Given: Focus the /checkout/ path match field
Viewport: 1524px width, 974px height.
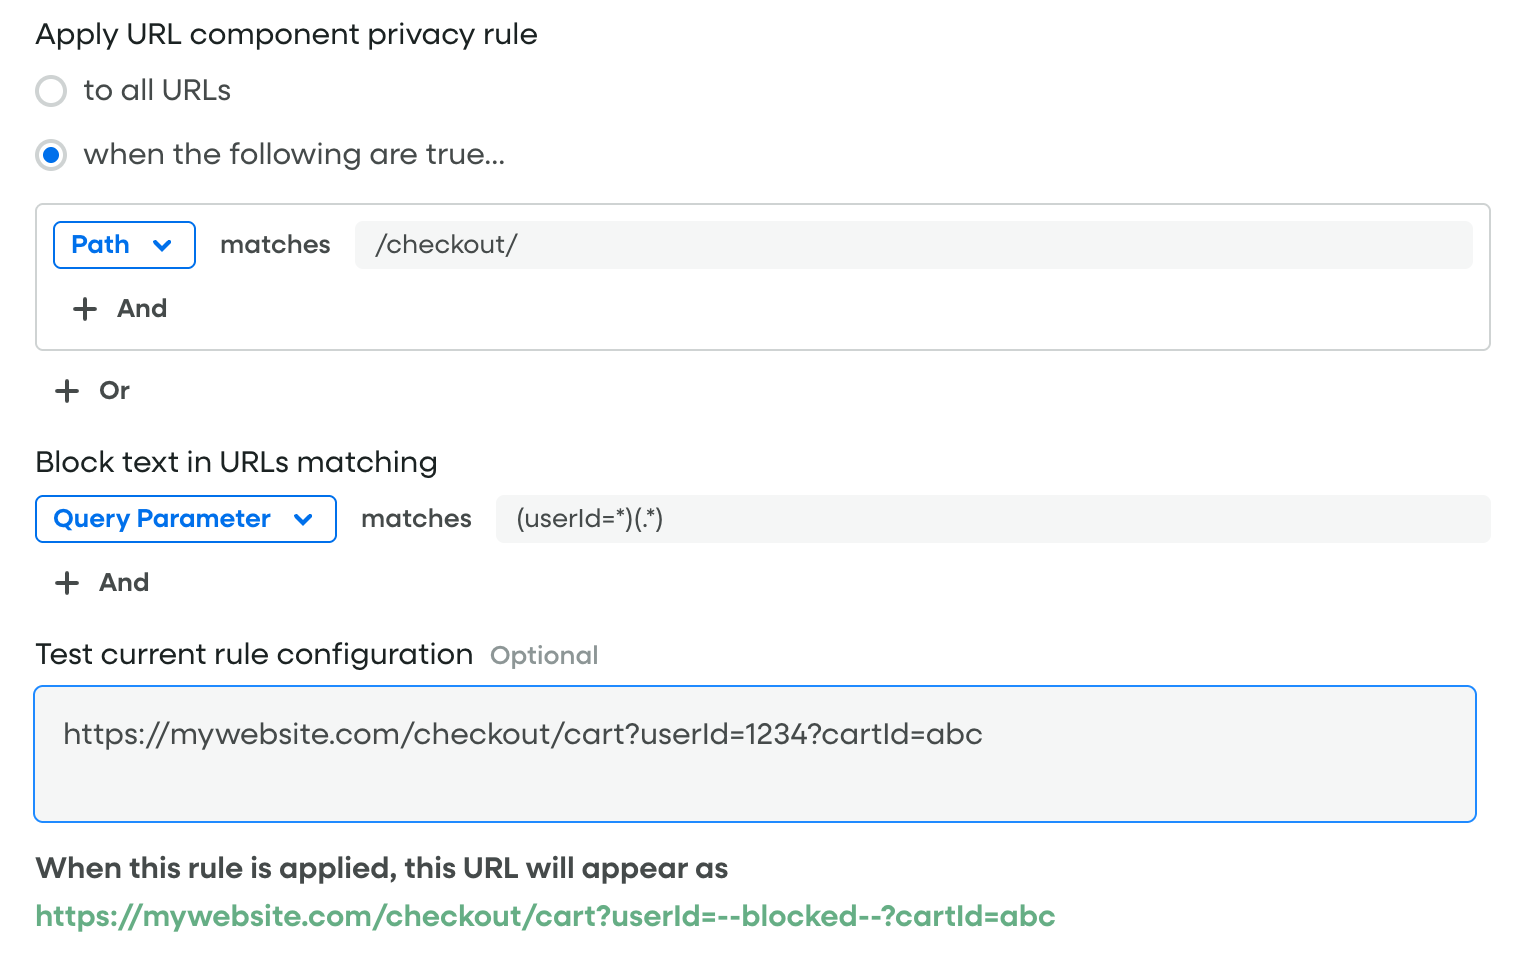Looking at the screenshot, I should point(912,245).
